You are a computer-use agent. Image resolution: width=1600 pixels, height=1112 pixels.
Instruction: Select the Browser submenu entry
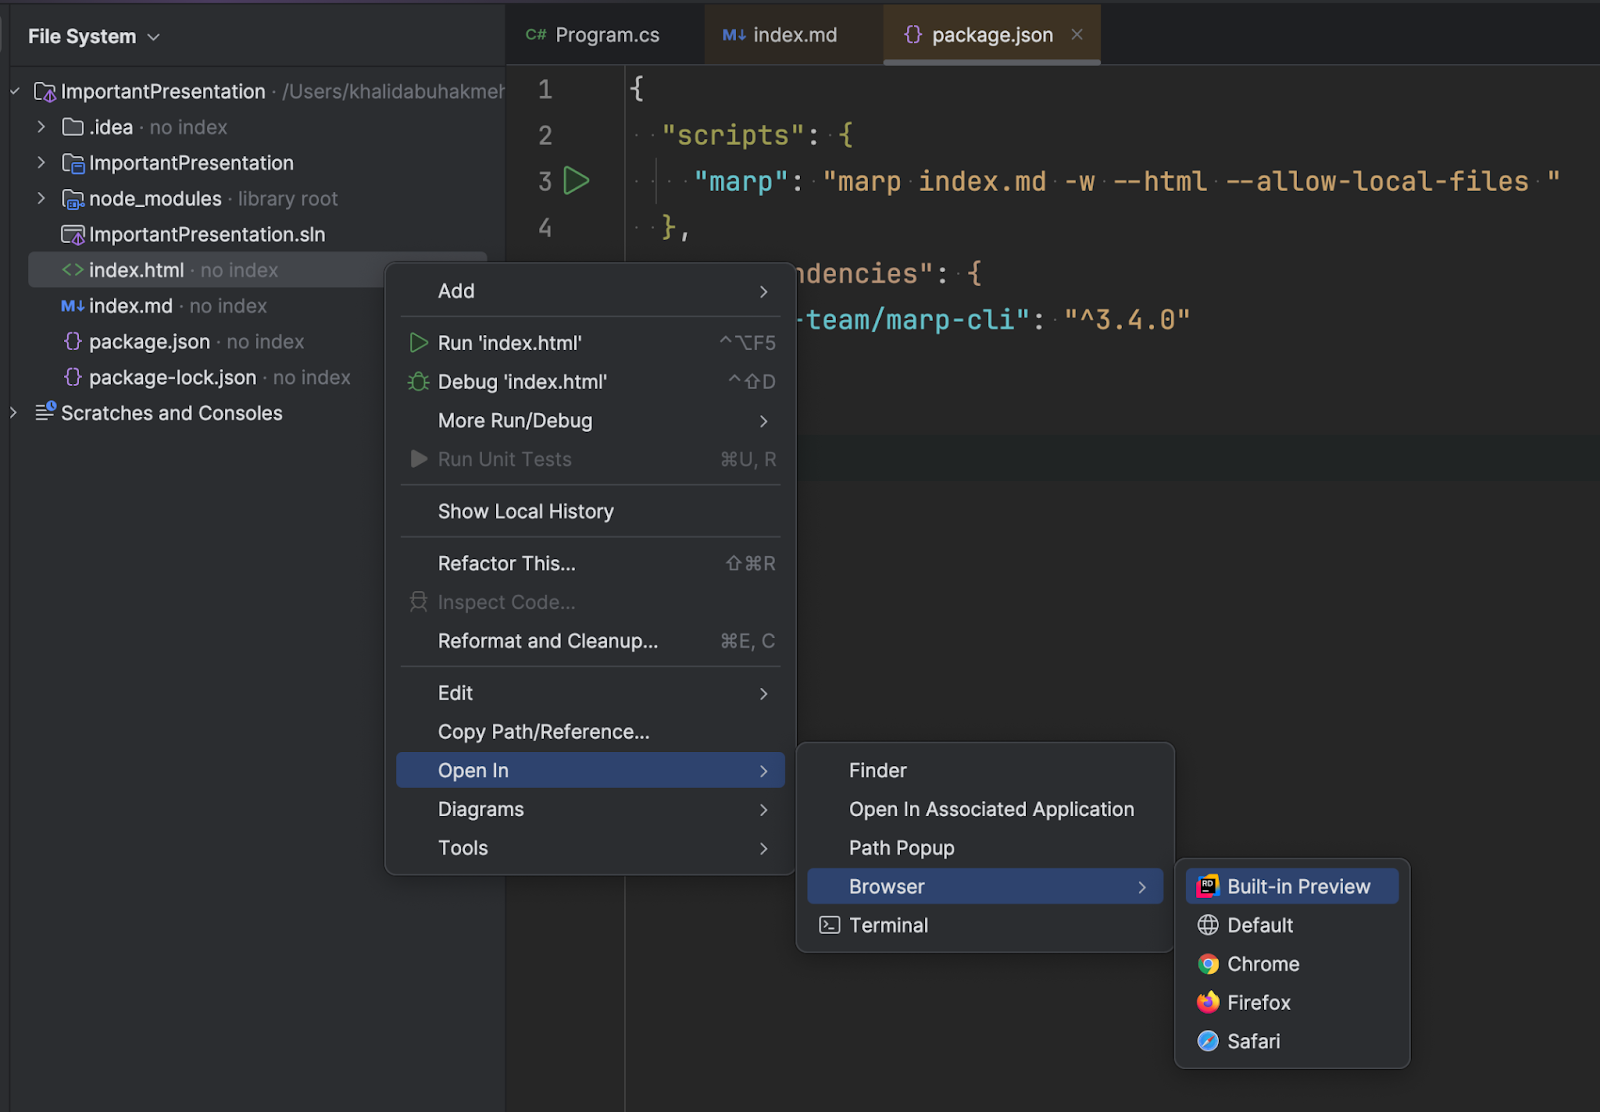985,886
